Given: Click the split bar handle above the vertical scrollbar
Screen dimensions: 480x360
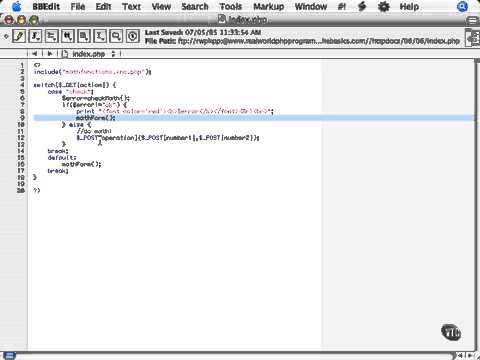Looking at the screenshot, I should click(477, 61).
